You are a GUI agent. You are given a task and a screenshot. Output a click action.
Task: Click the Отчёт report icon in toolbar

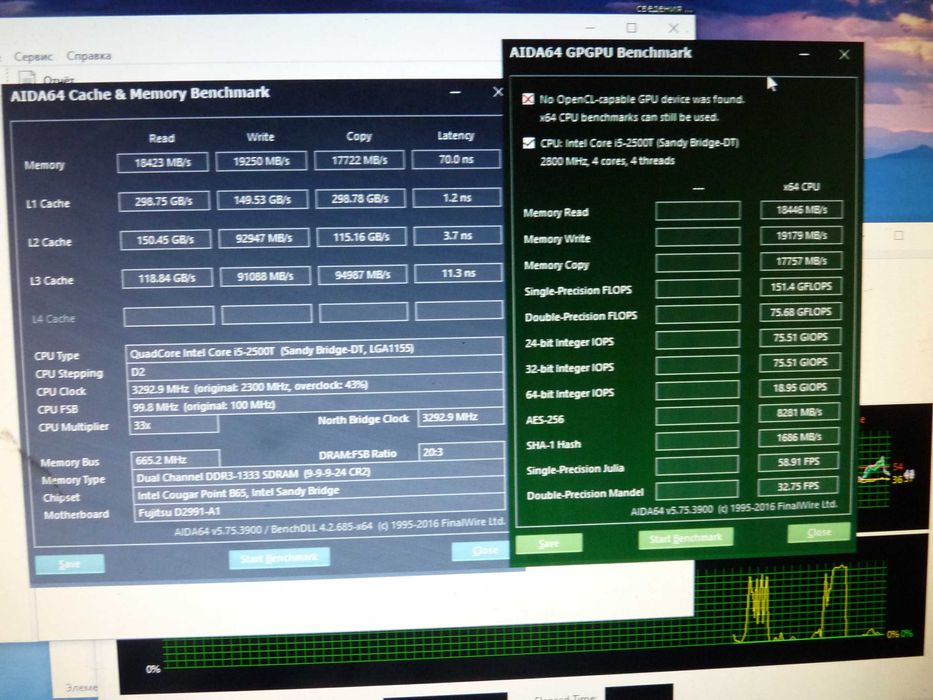pos(27,78)
